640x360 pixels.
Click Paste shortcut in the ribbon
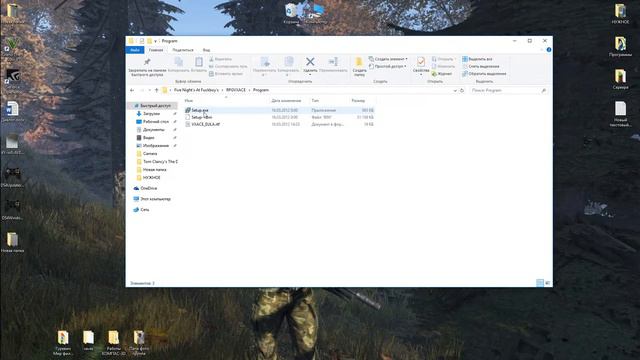coord(226,74)
